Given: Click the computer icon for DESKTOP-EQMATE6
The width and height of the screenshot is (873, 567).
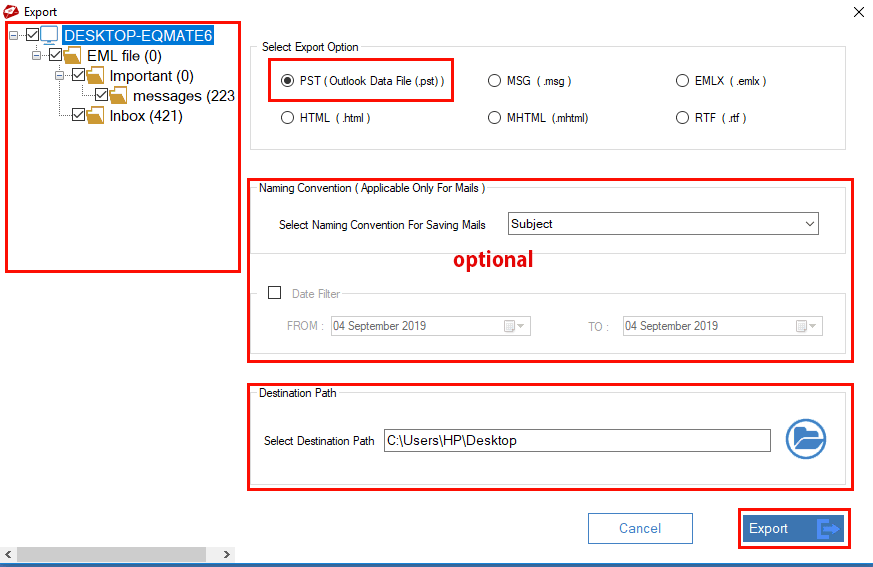Looking at the screenshot, I should coord(50,35).
